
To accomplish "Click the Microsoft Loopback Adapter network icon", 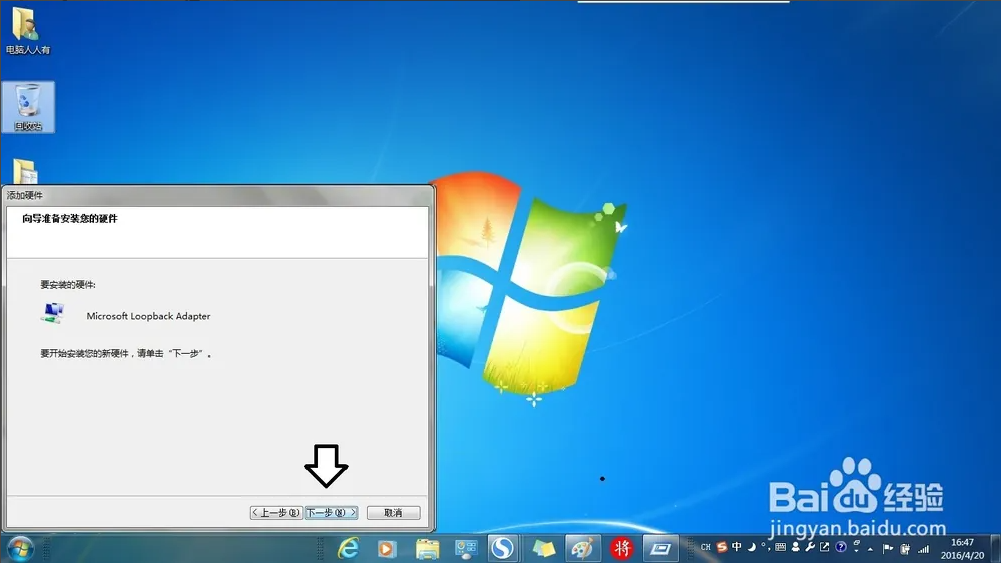I will 52,314.
